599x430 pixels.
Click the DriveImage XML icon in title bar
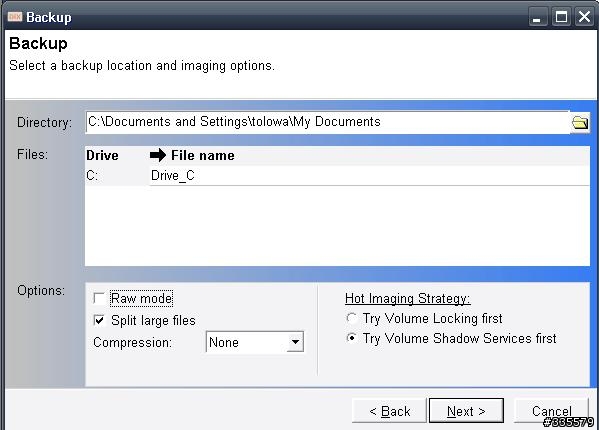click(15, 17)
